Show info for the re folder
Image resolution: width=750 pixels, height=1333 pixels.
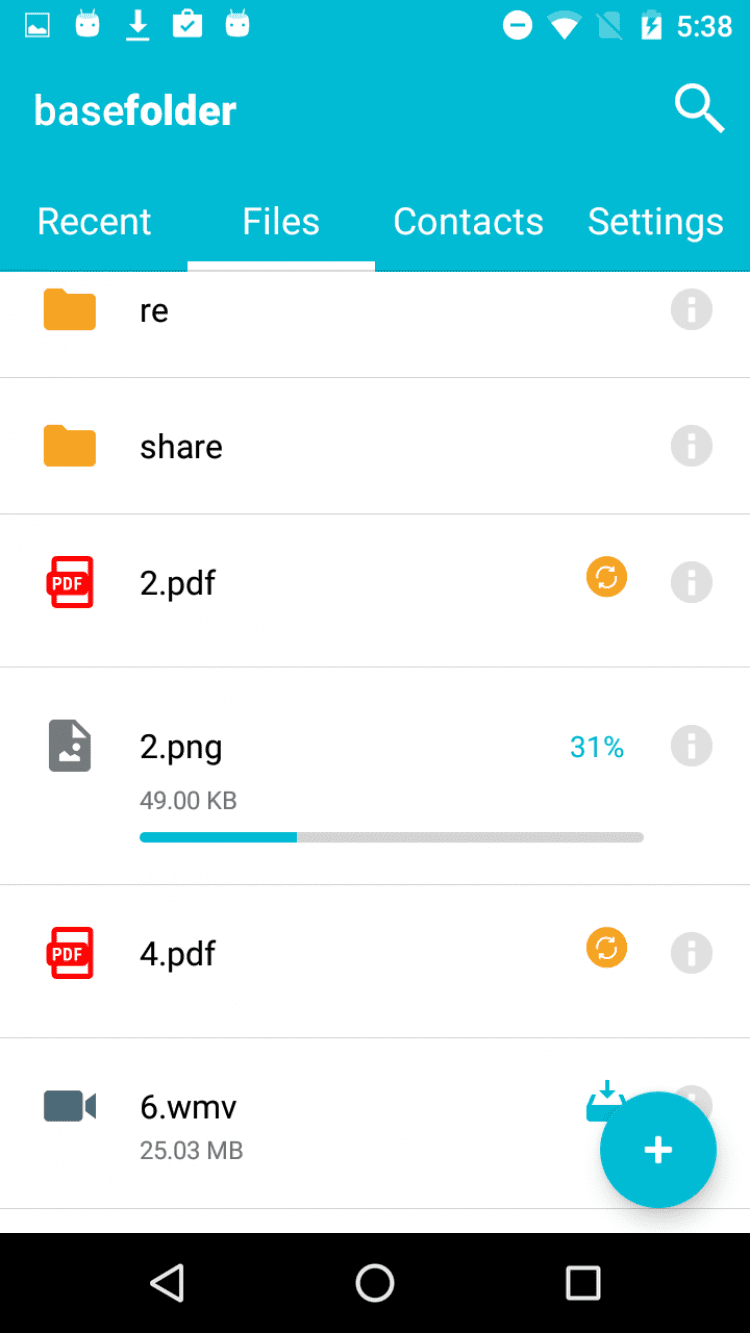click(691, 310)
